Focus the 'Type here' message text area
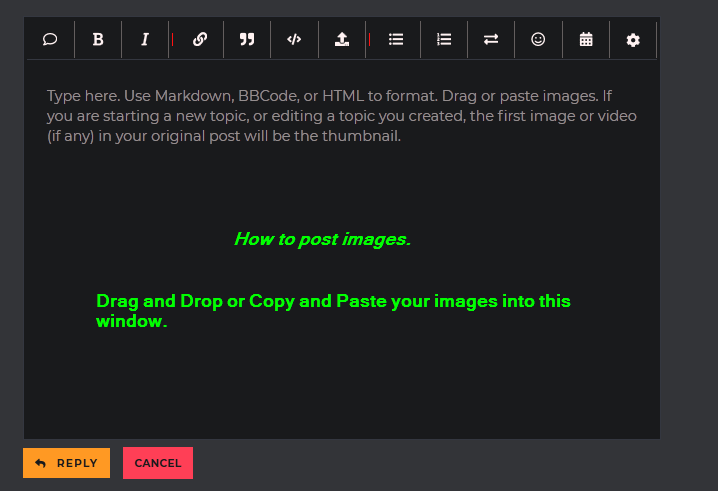718x491 pixels. click(342, 249)
